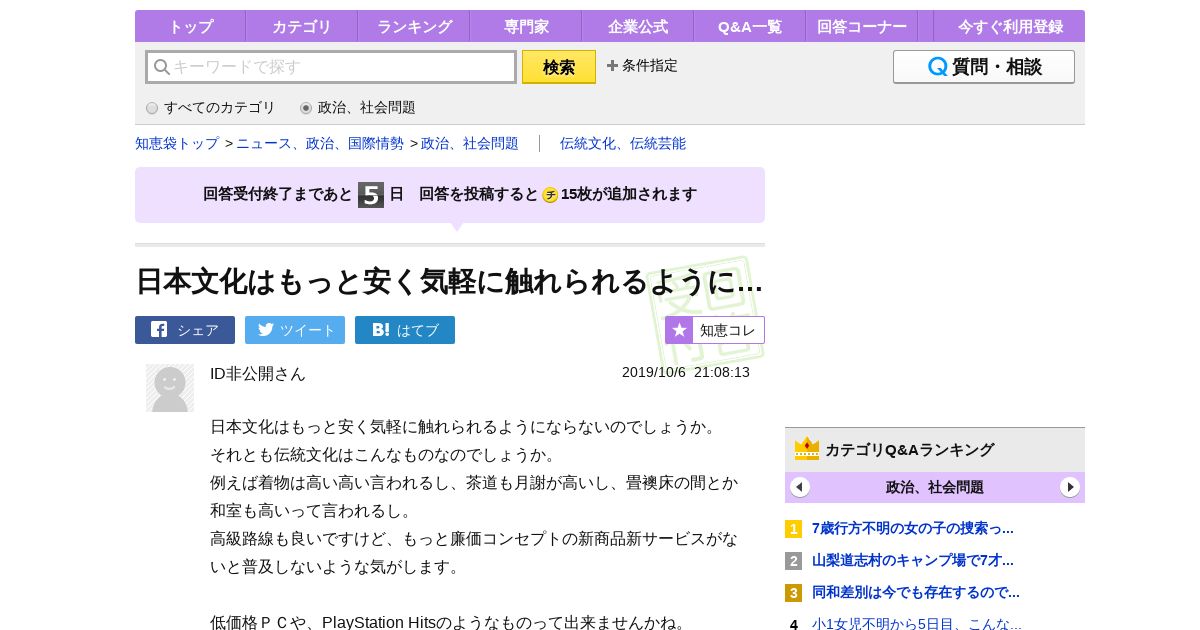Go to the 回答コーナー tab

[x=861, y=27]
